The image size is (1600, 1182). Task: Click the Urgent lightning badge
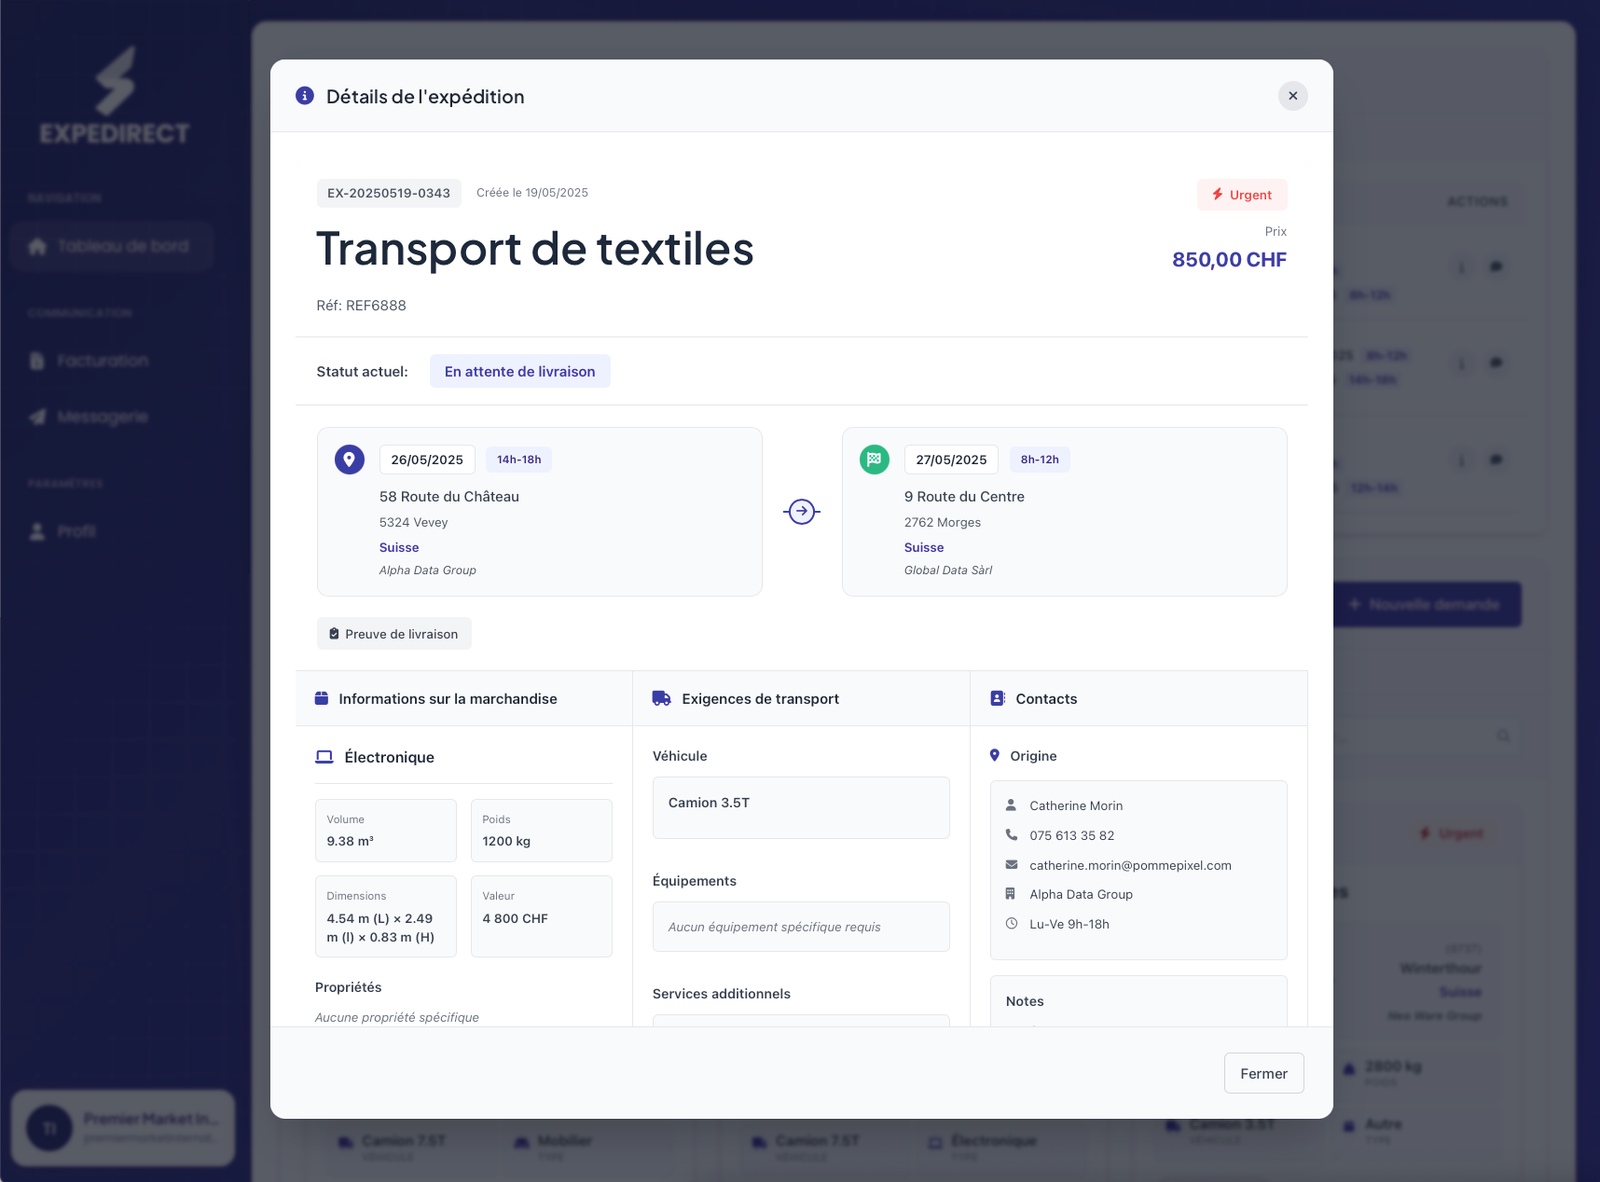(x=1242, y=195)
